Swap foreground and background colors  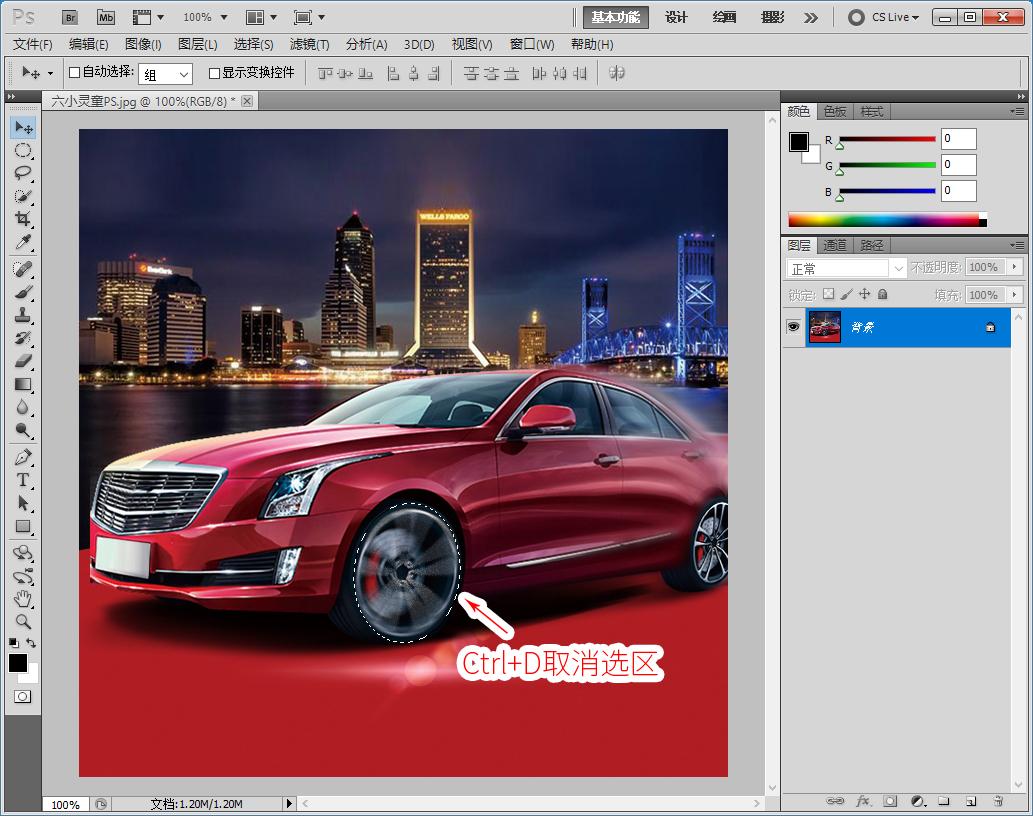31,643
